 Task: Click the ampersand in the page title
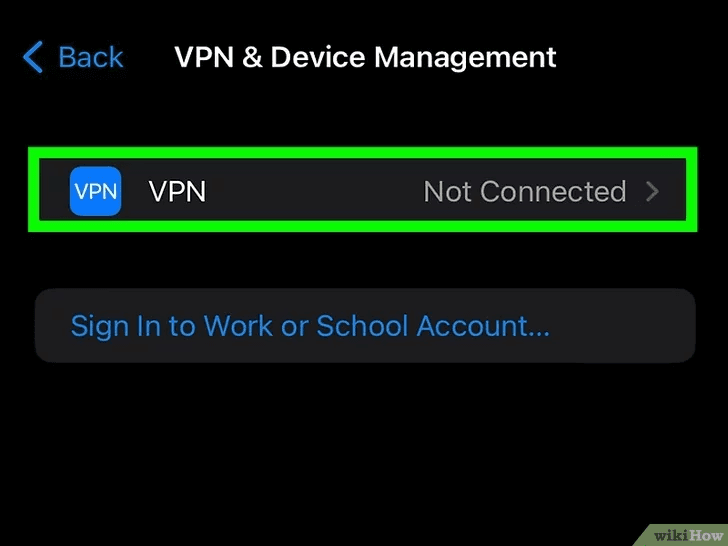pyautogui.click(x=252, y=58)
